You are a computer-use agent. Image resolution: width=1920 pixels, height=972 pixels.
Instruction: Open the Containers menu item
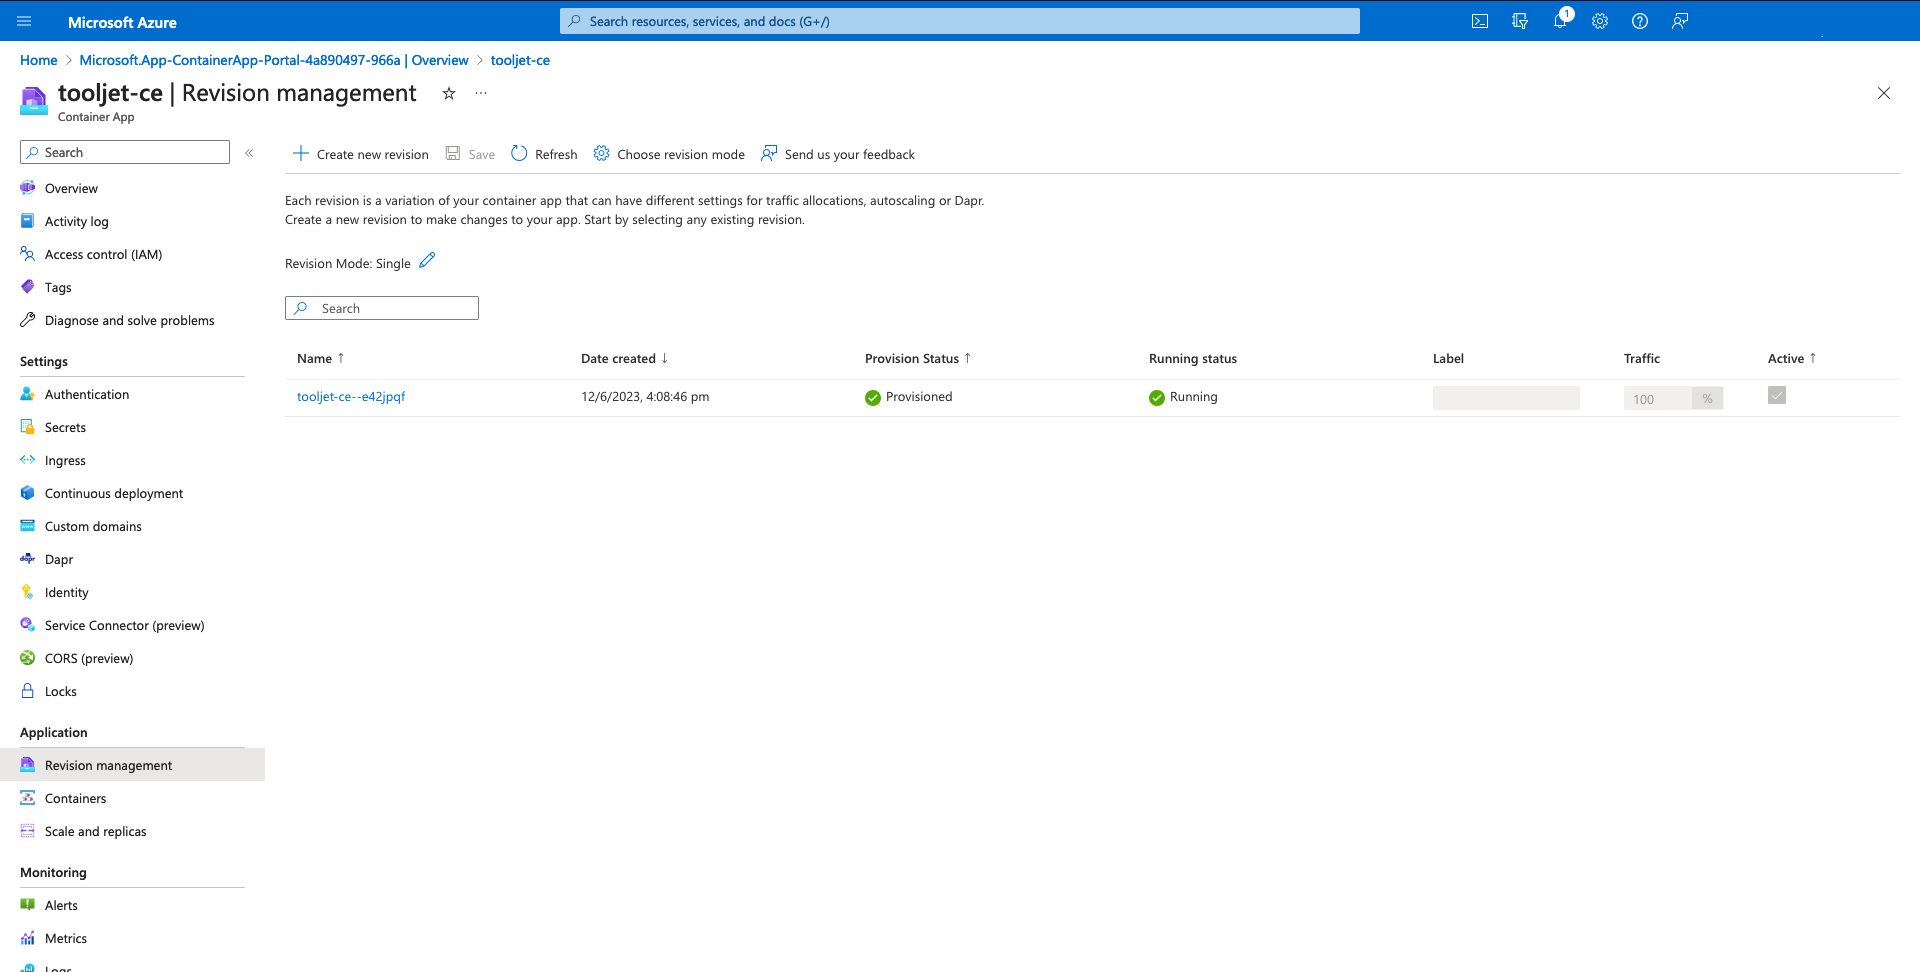tap(75, 798)
